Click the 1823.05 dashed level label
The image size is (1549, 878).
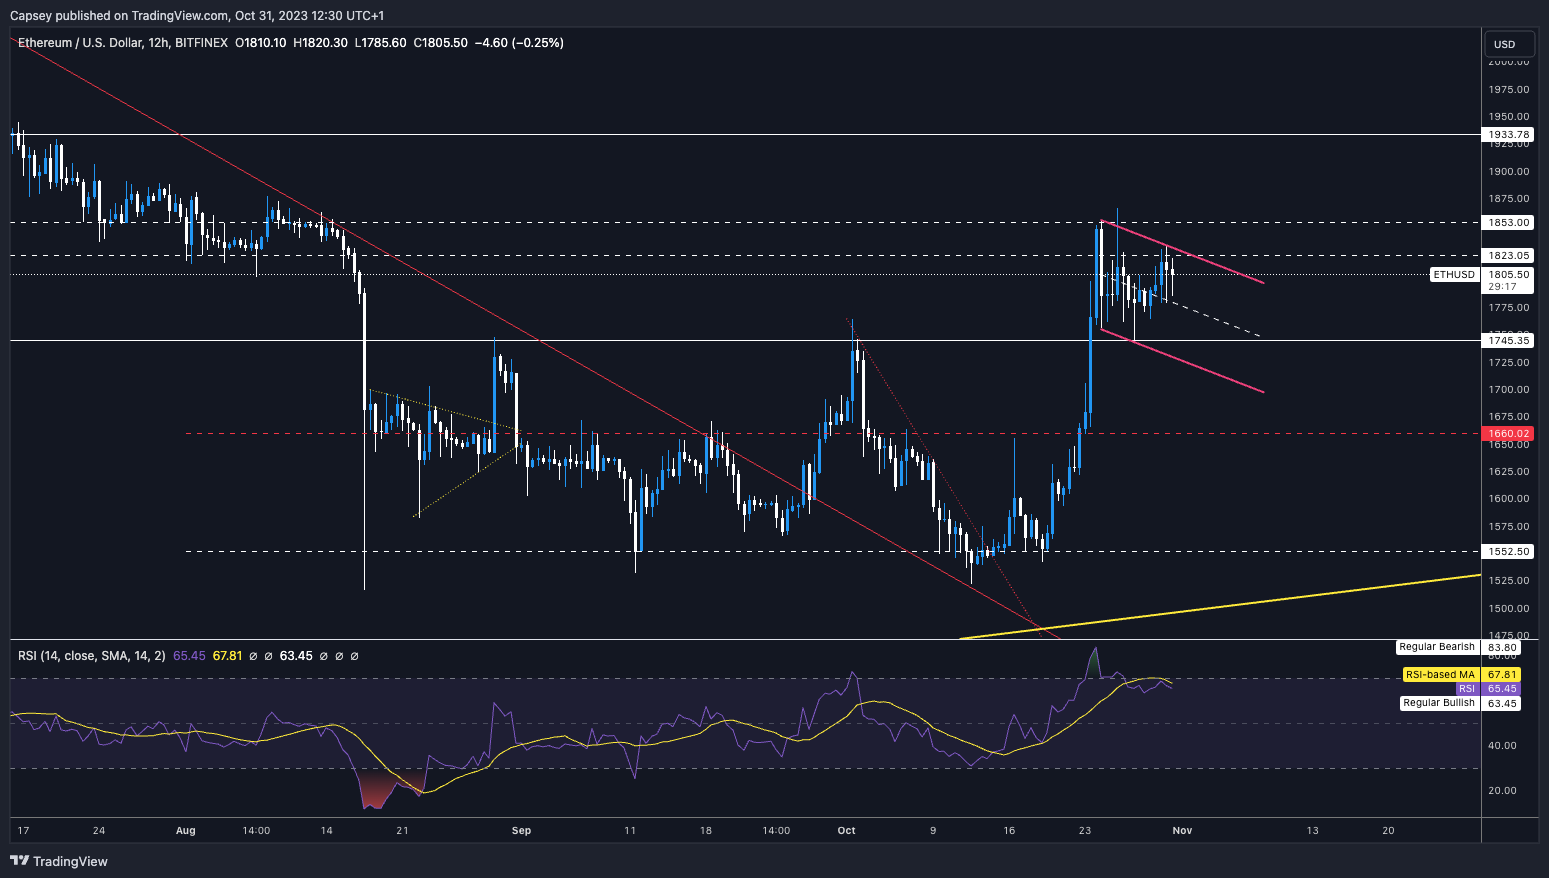coord(1508,256)
